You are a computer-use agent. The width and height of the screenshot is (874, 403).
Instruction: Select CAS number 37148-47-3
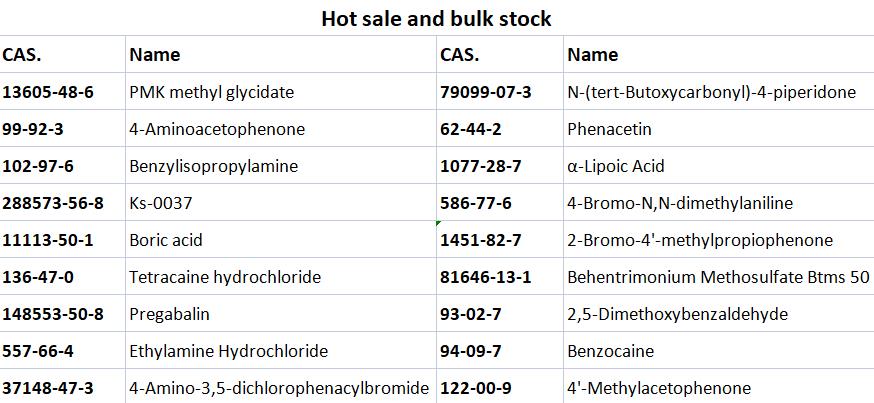[x=48, y=388]
